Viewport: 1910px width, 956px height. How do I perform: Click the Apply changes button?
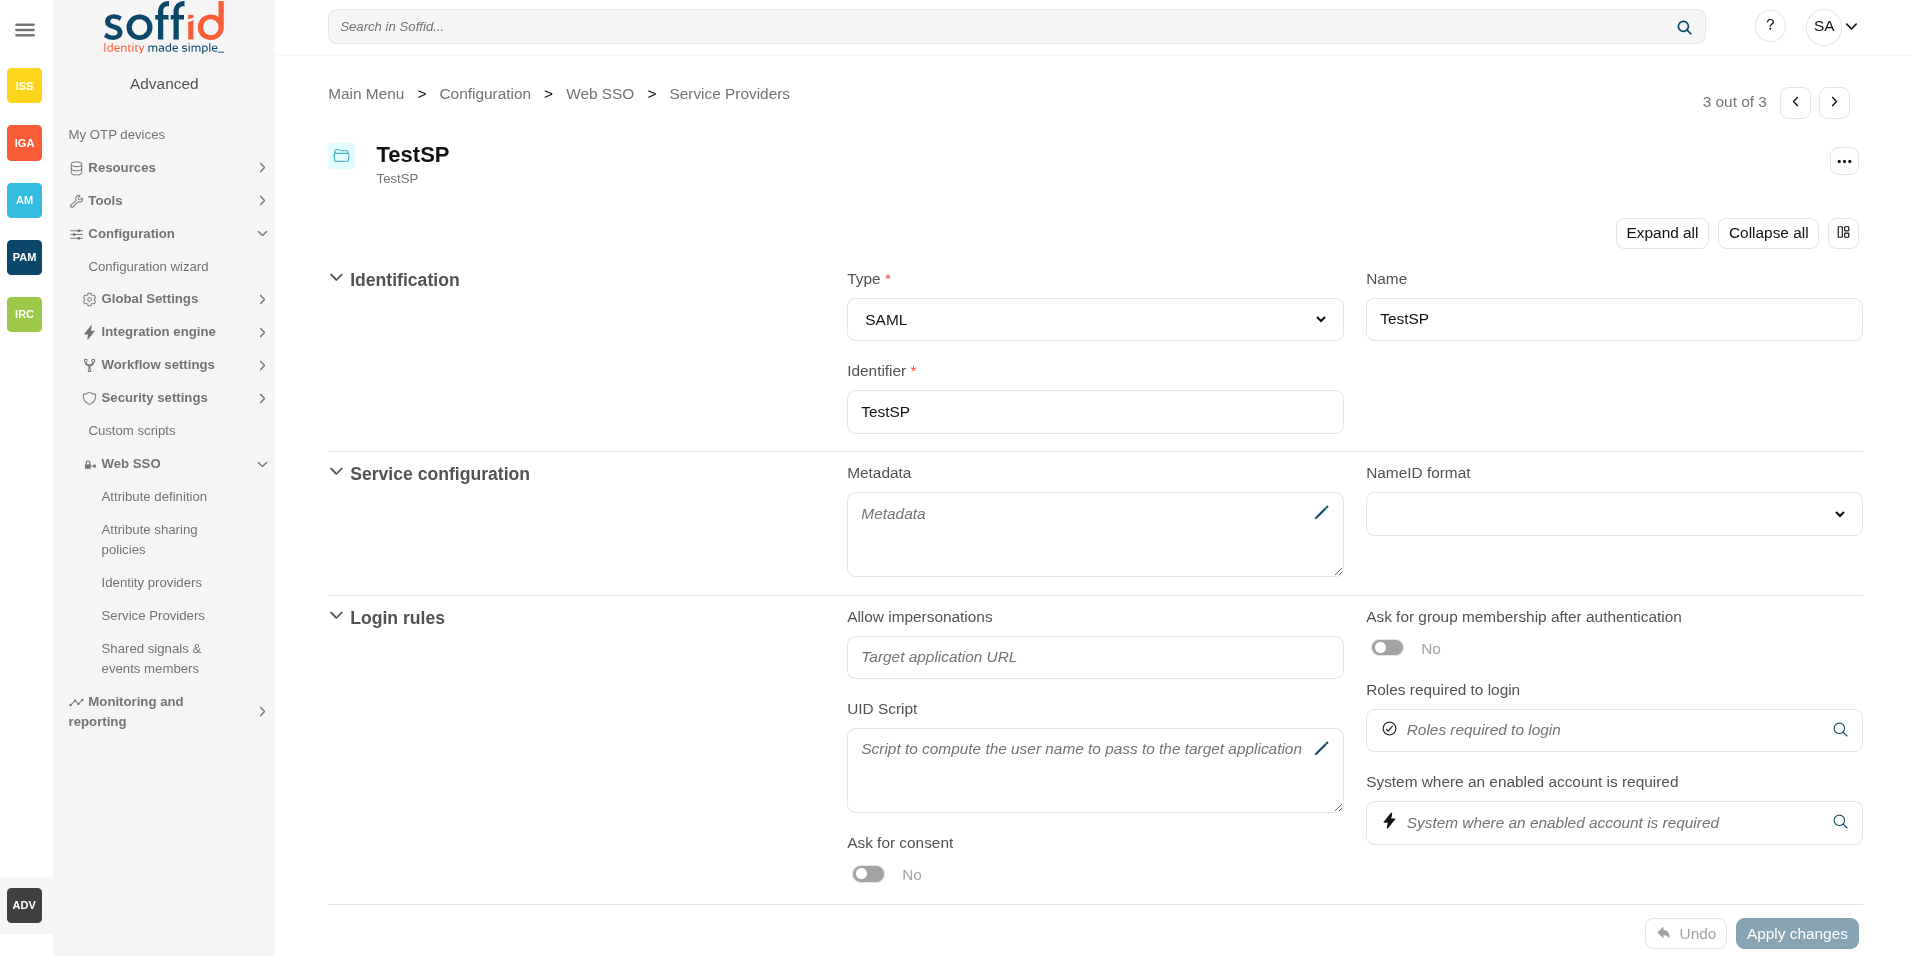coord(1797,933)
